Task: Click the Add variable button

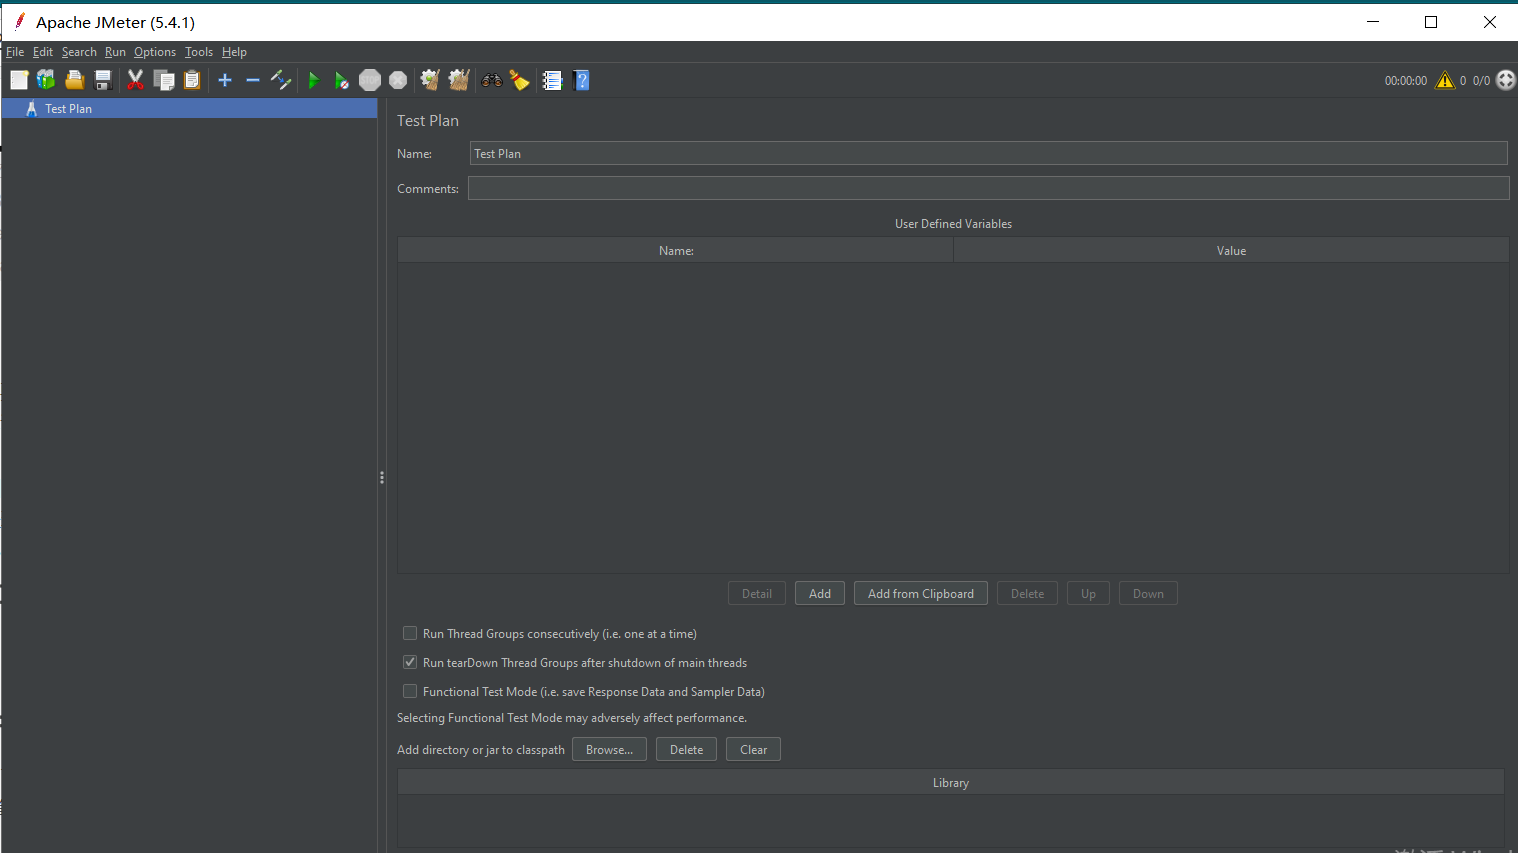Action: [820, 593]
